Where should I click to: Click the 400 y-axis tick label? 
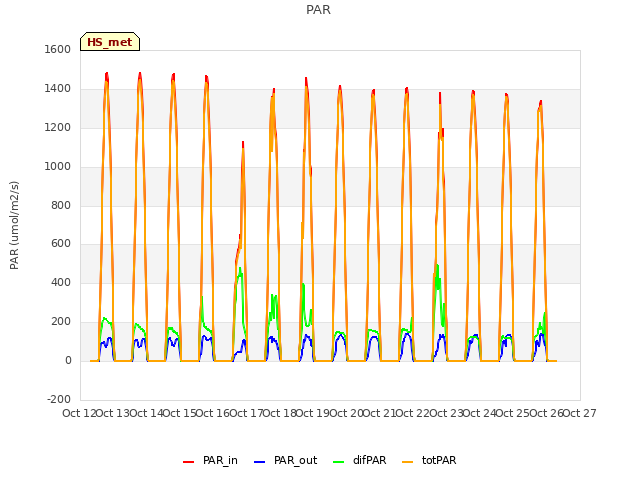tap(61, 282)
